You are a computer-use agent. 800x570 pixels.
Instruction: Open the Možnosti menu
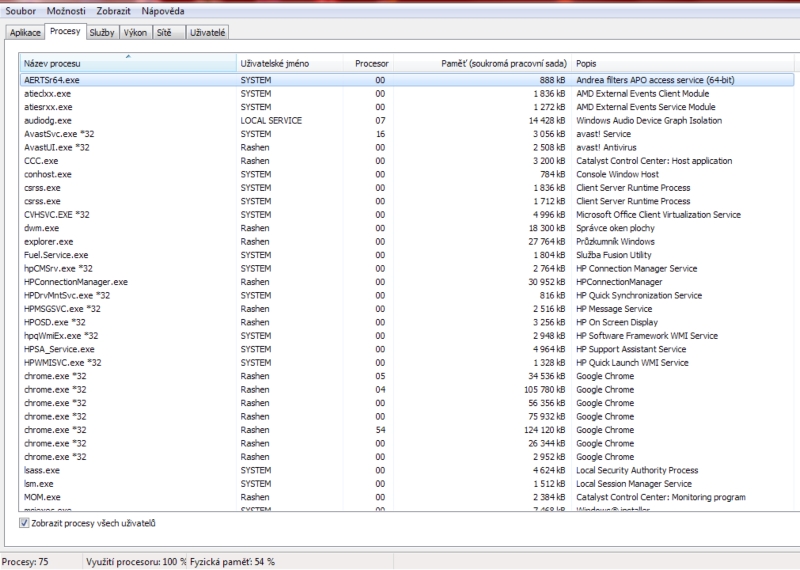coord(66,11)
